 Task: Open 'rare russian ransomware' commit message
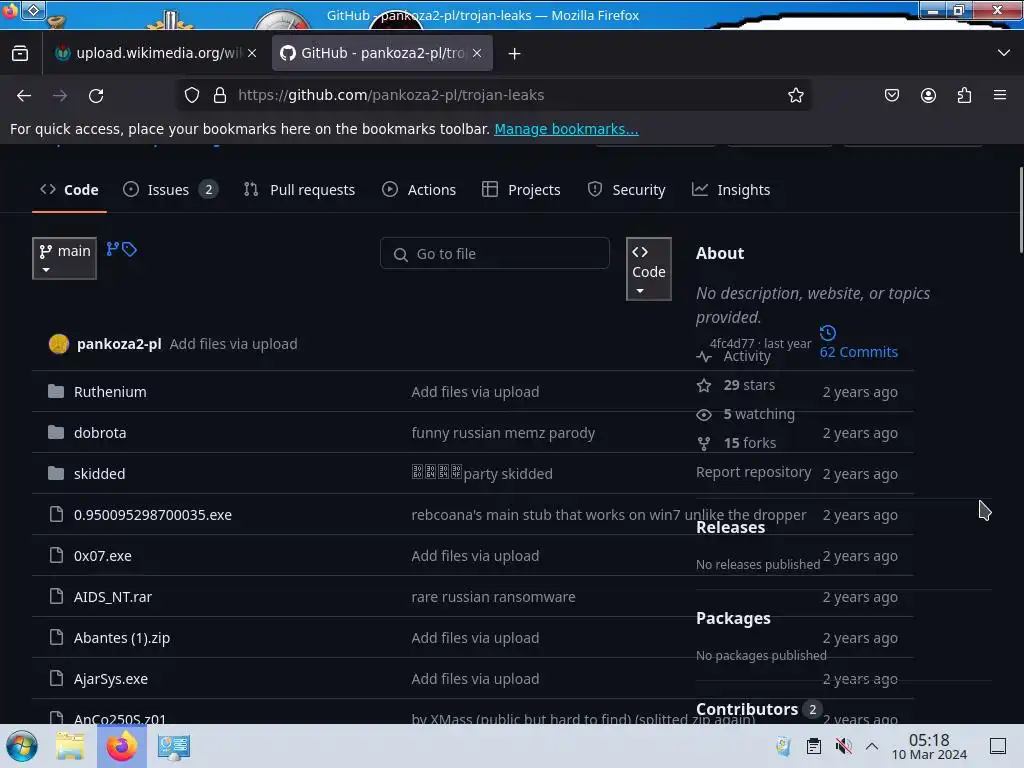click(x=493, y=597)
